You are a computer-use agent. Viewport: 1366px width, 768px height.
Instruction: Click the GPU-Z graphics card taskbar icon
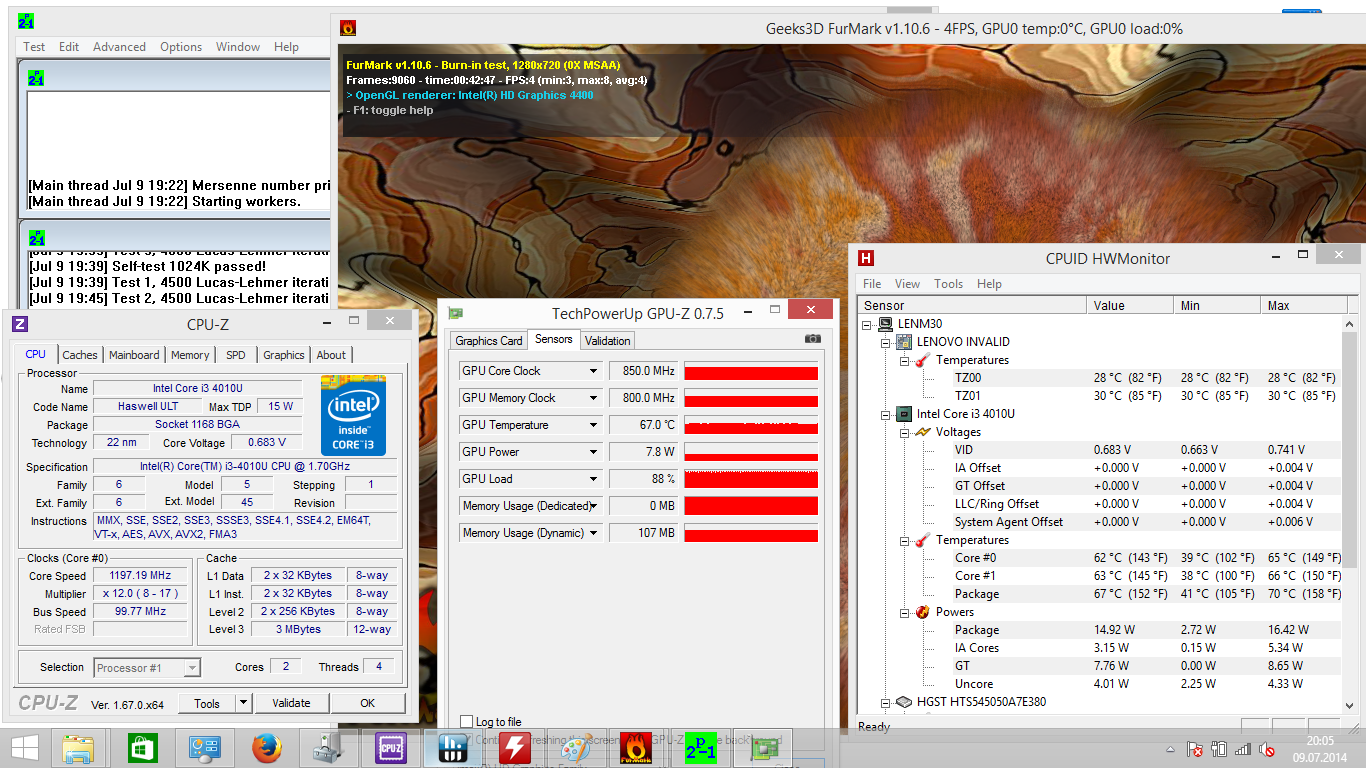click(x=762, y=748)
